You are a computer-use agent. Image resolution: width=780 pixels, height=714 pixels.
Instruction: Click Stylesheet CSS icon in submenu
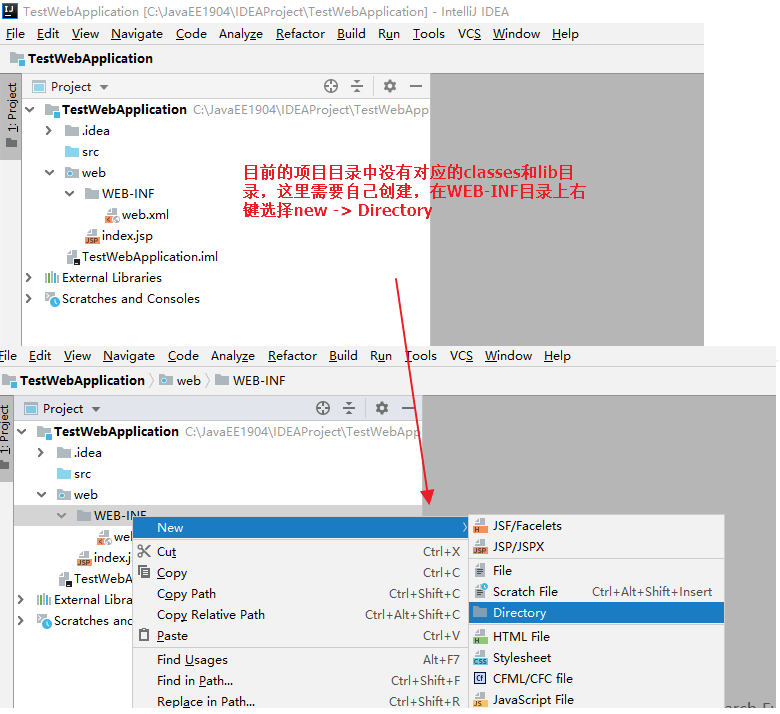point(481,658)
